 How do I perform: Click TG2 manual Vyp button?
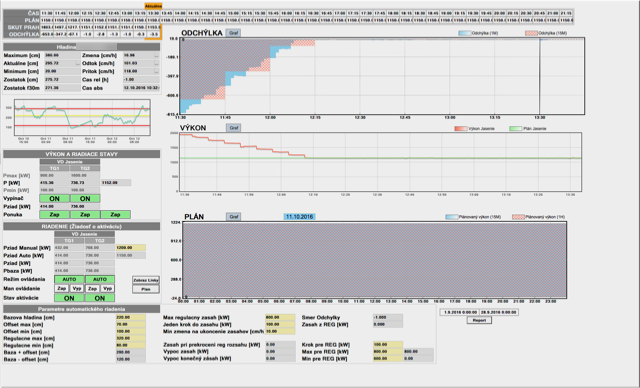click(107, 288)
